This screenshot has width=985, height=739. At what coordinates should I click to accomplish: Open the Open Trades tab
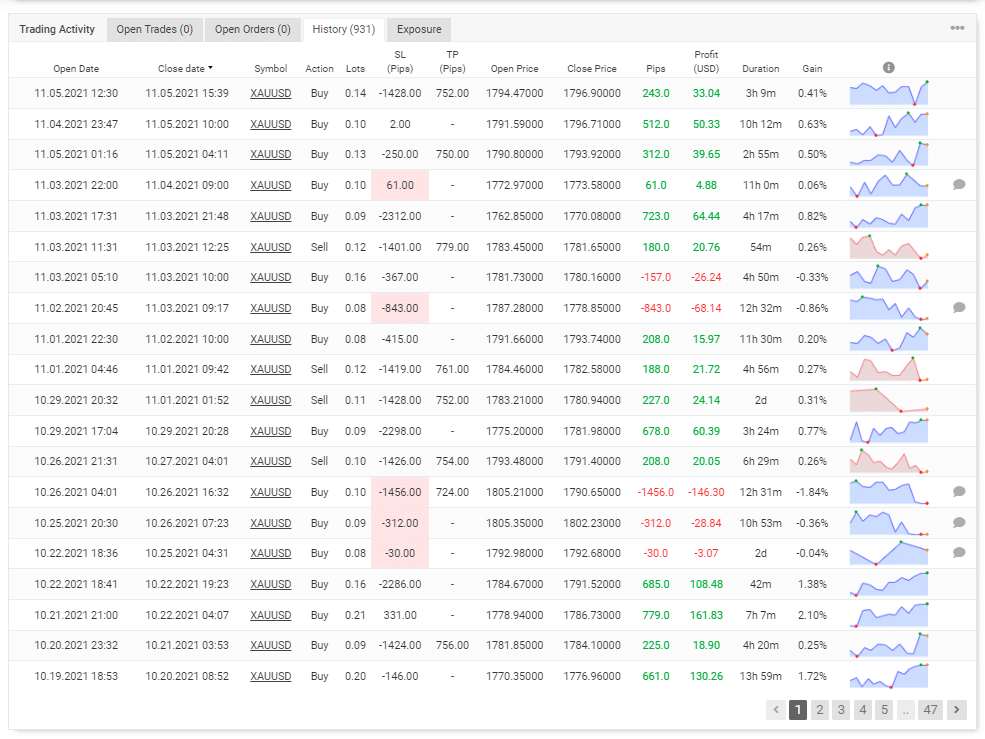point(154,29)
